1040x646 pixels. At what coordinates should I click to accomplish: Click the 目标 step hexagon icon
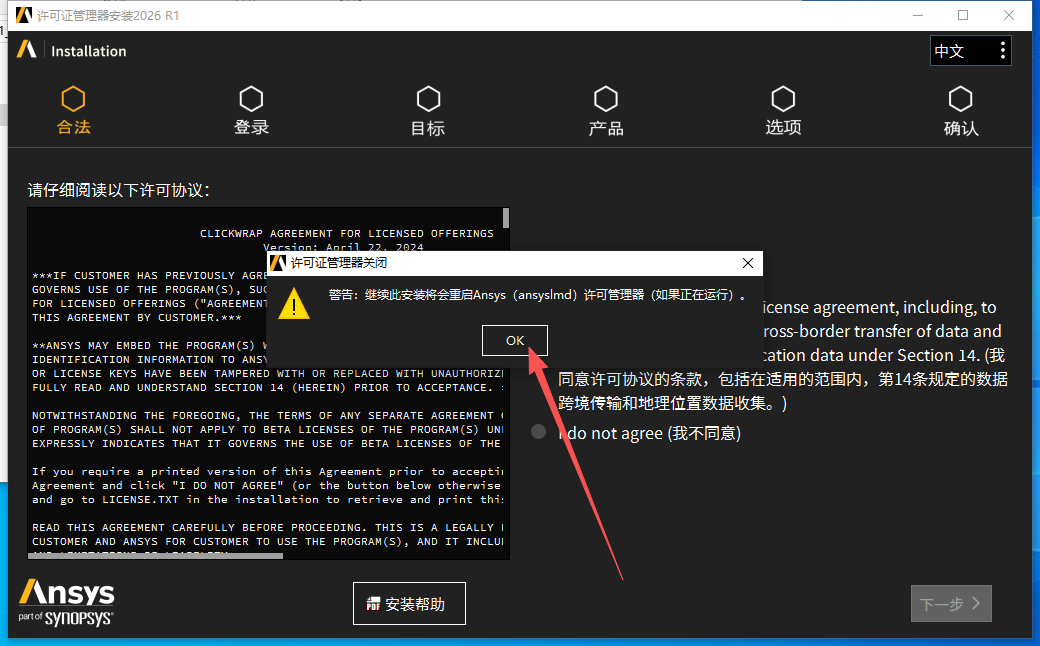(428, 99)
